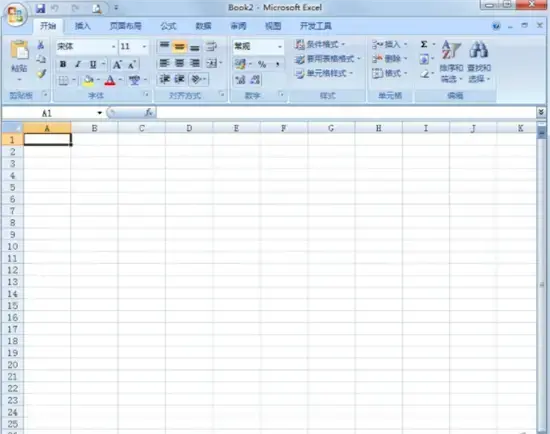Image resolution: width=550 pixels, height=434 pixels.
Task: Toggle Underline formatting
Action: coord(93,64)
